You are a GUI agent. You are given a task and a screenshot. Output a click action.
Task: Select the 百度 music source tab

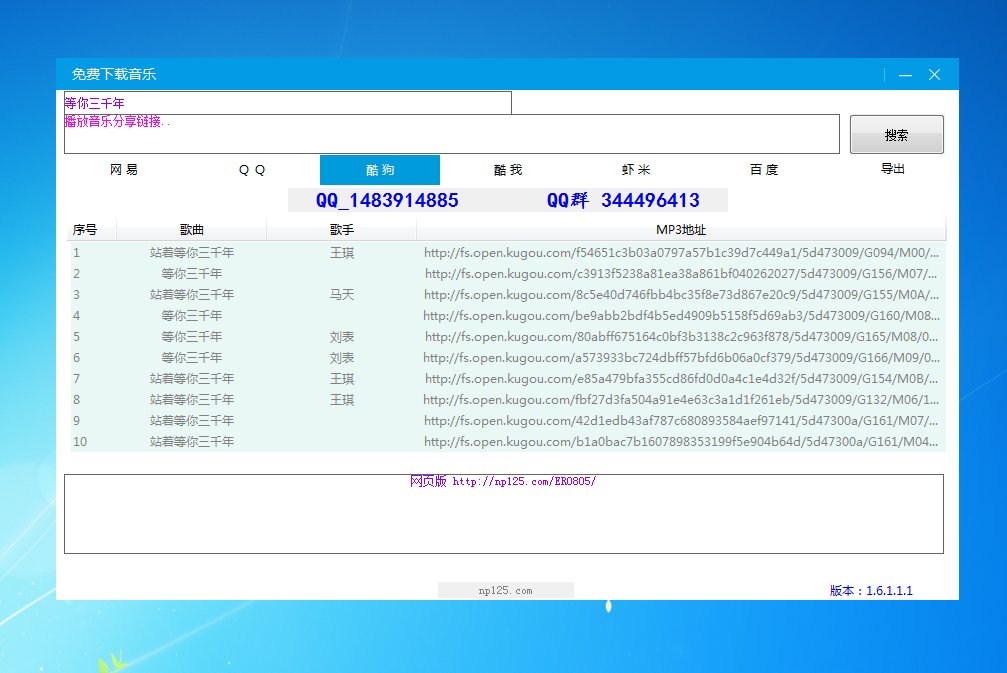[764, 170]
